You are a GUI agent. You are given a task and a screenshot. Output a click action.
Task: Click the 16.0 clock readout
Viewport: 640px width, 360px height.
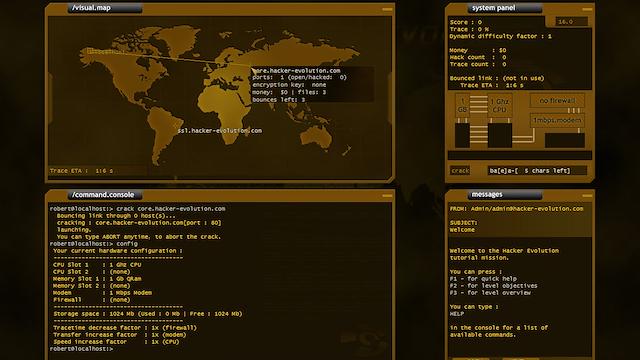coord(571,22)
